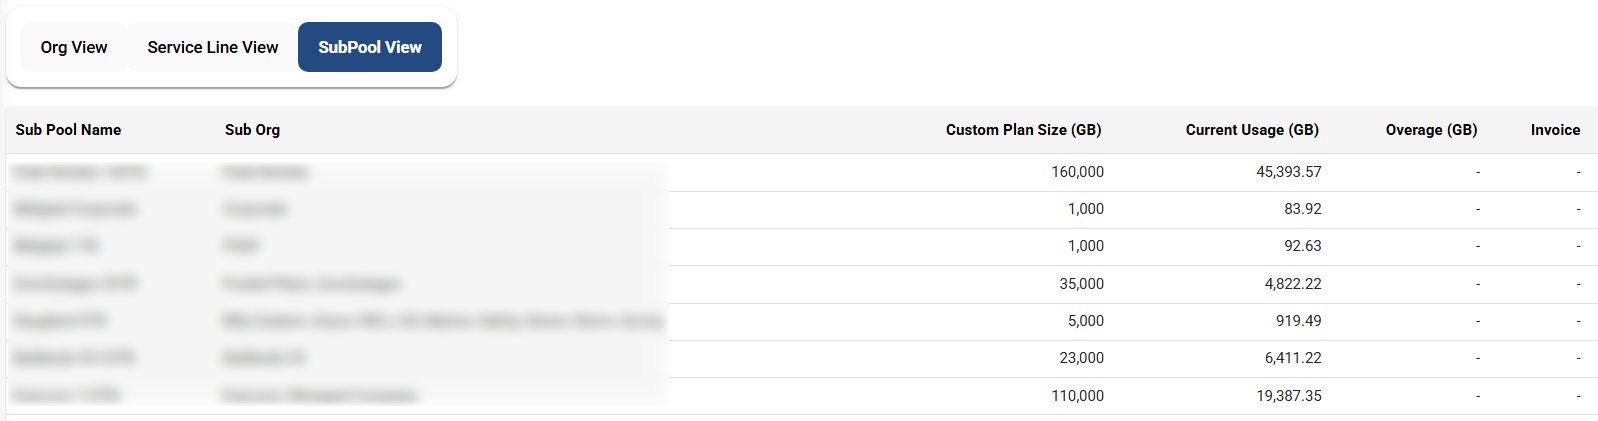The image size is (1598, 421).
Task: Switch to the Org View tab
Action: (x=74, y=47)
